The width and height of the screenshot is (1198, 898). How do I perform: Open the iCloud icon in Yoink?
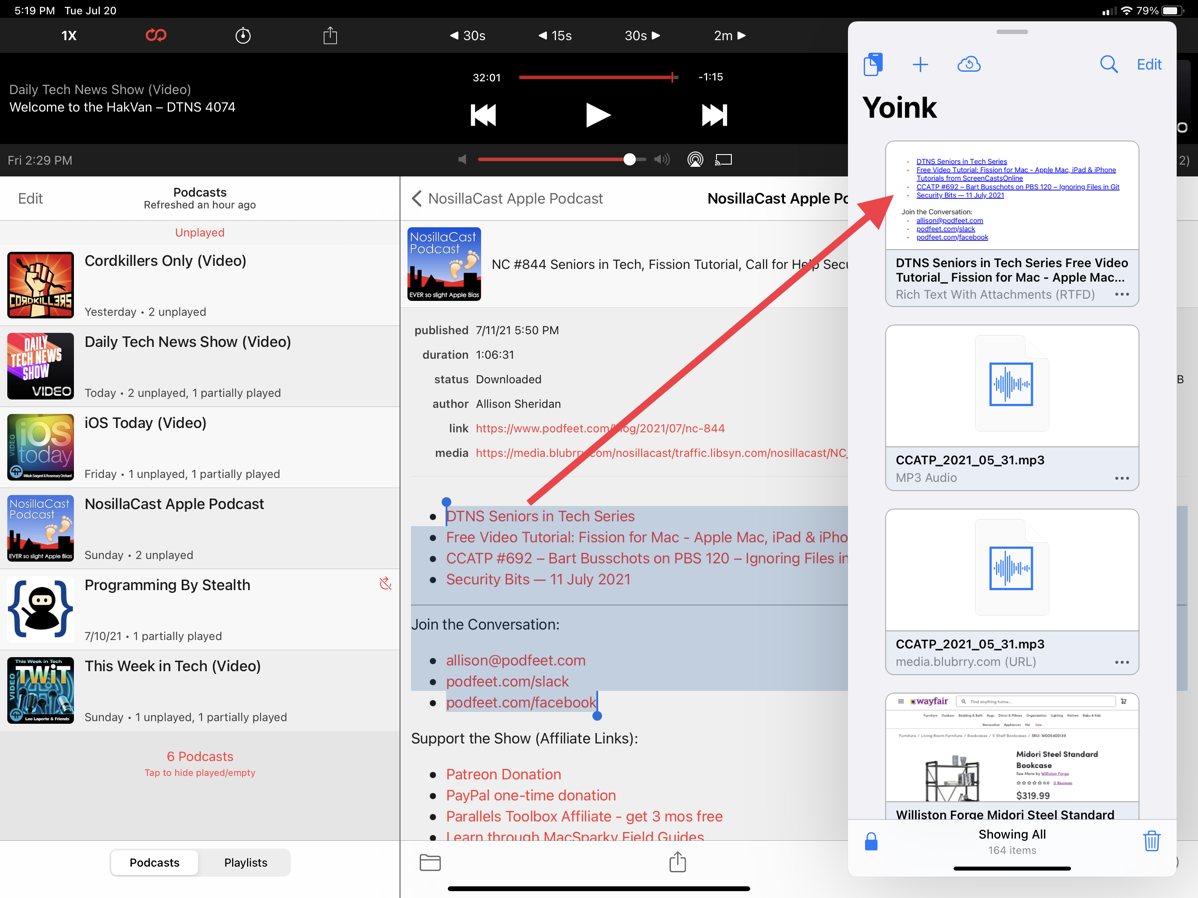click(x=968, y=65)
